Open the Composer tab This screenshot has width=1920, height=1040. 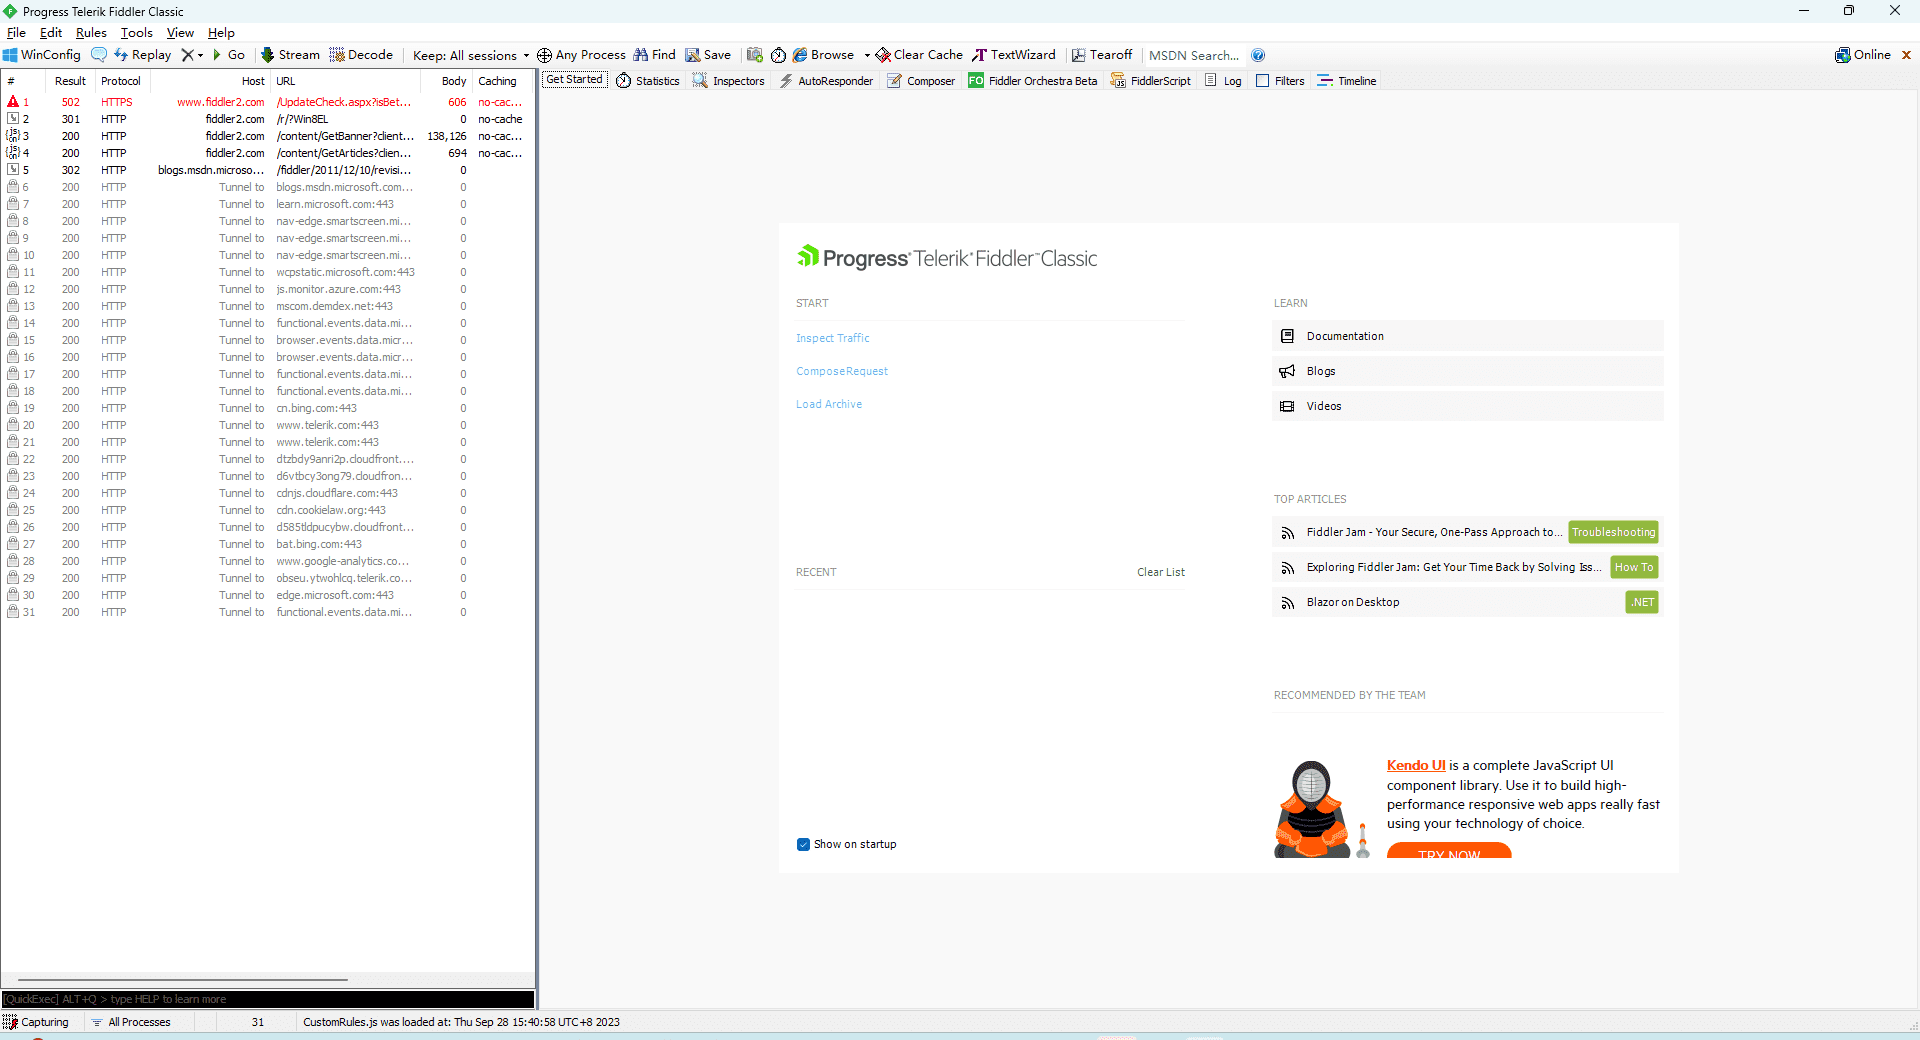click(921, 81)
